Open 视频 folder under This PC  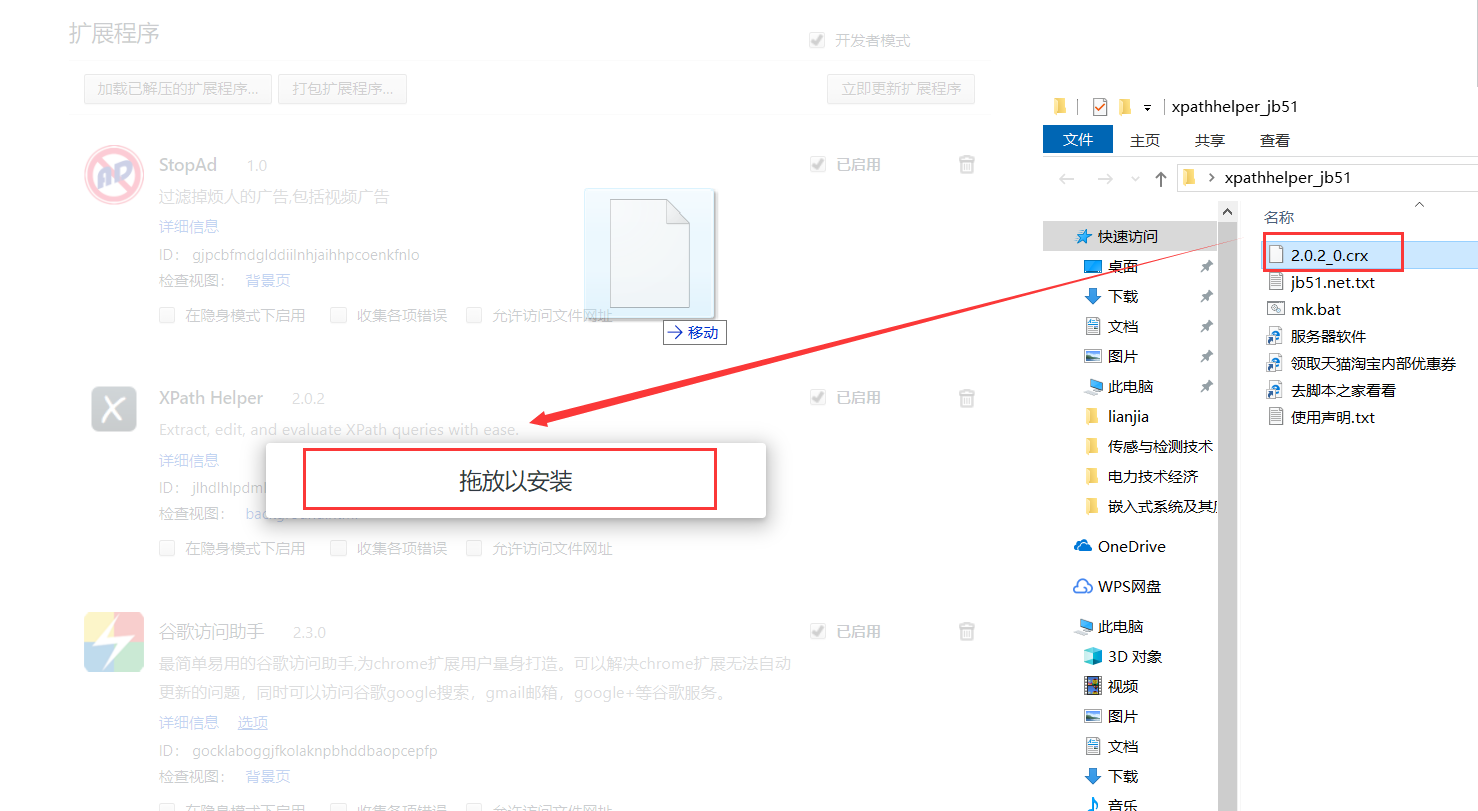click(x=1122, y=686)
